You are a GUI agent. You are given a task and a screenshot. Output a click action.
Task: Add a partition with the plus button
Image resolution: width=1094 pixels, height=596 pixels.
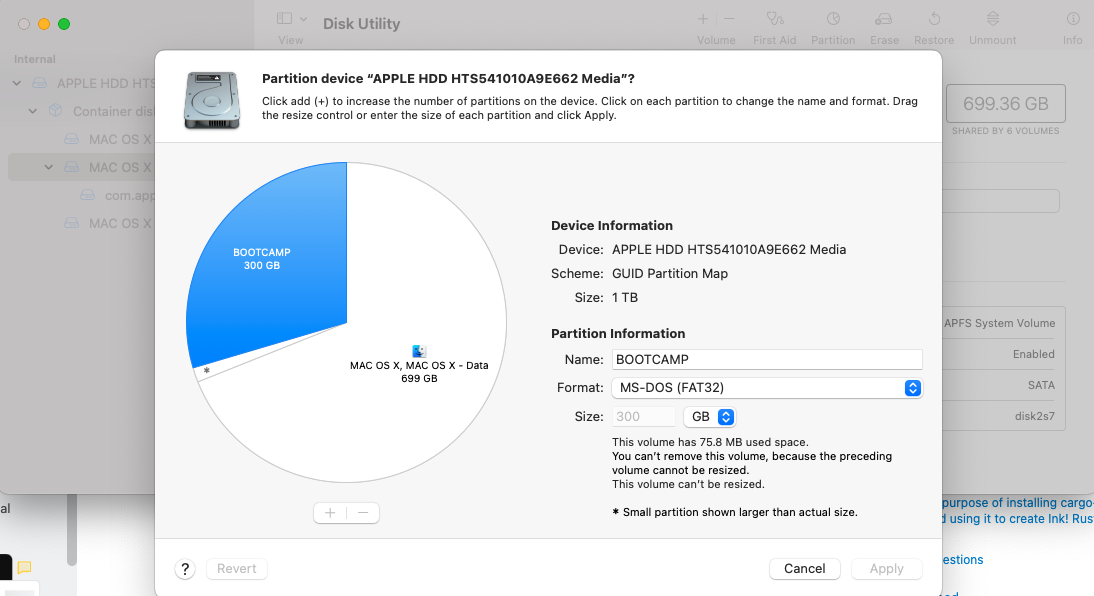coord(330,513)
